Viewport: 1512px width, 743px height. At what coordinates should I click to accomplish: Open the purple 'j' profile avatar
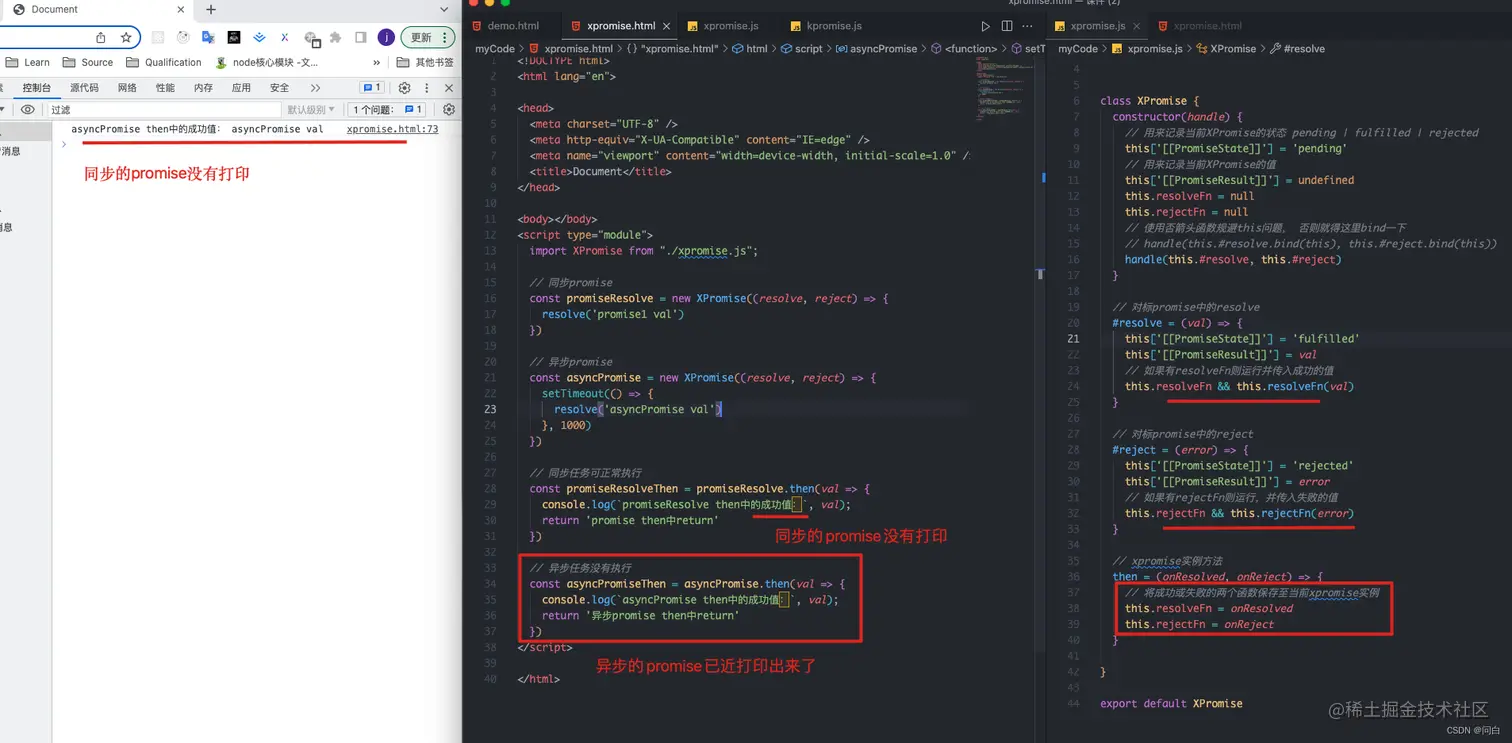pyautogui.click(x=386, y=37)
